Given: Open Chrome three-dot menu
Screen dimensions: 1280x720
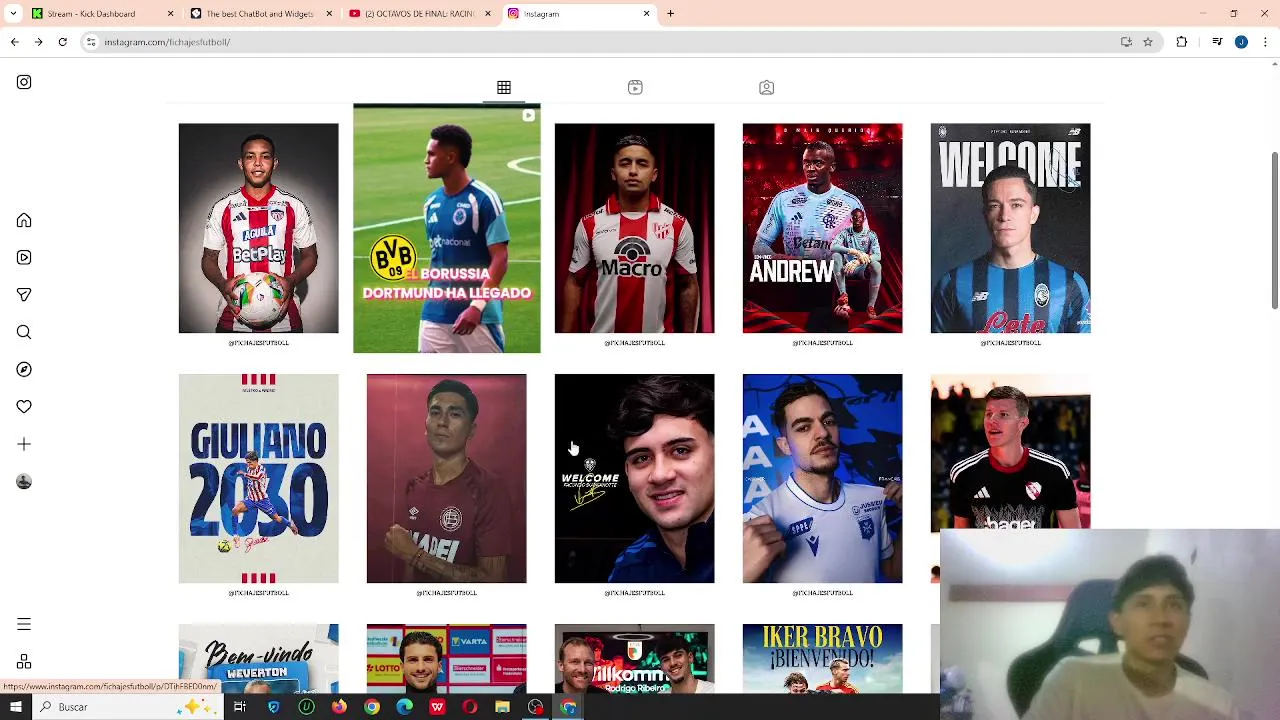Looking at the screenshot, I should (1266, 42).
